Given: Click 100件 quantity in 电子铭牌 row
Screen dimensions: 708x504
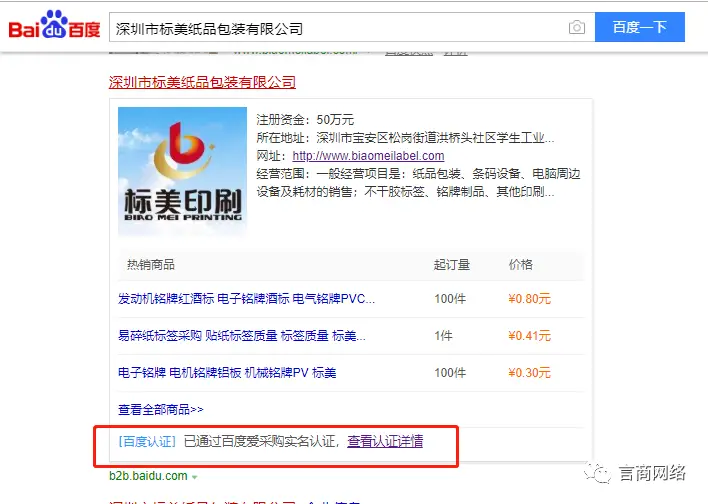Looking at the screenshot, I should point(450,373).
